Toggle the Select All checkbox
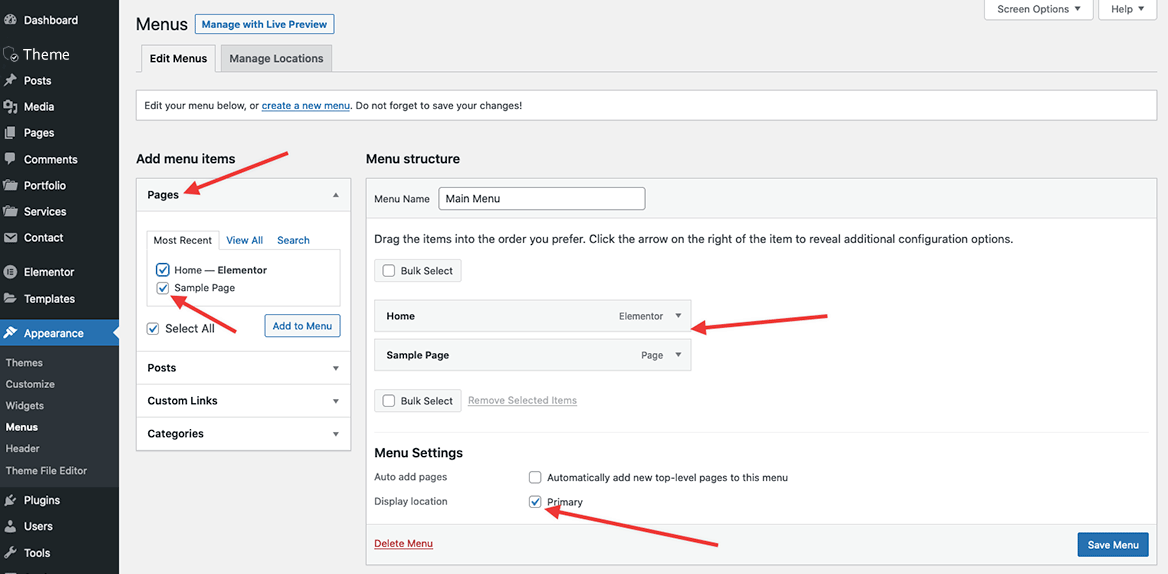This screenshot has height=574, width=1168. [153, 329]
